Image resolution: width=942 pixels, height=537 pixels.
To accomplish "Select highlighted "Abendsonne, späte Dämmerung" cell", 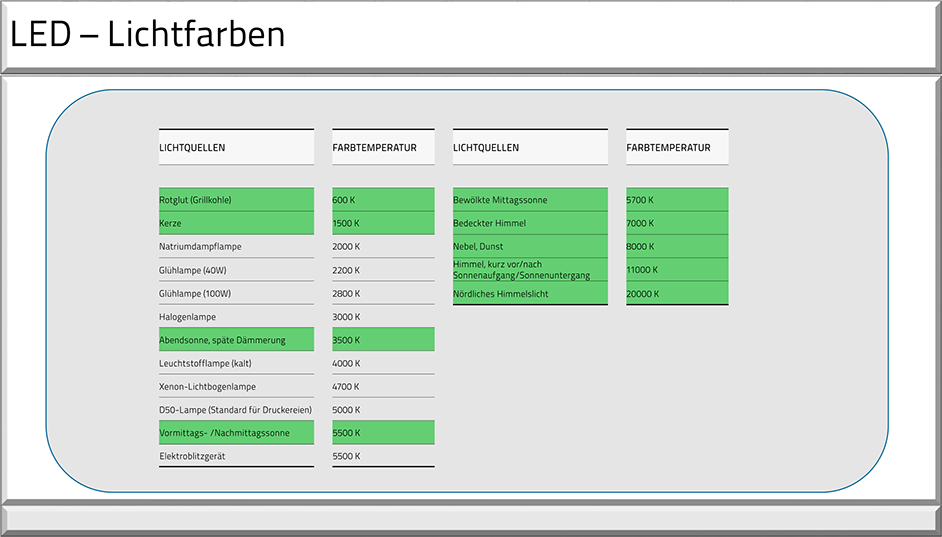I will pos(235,340).
